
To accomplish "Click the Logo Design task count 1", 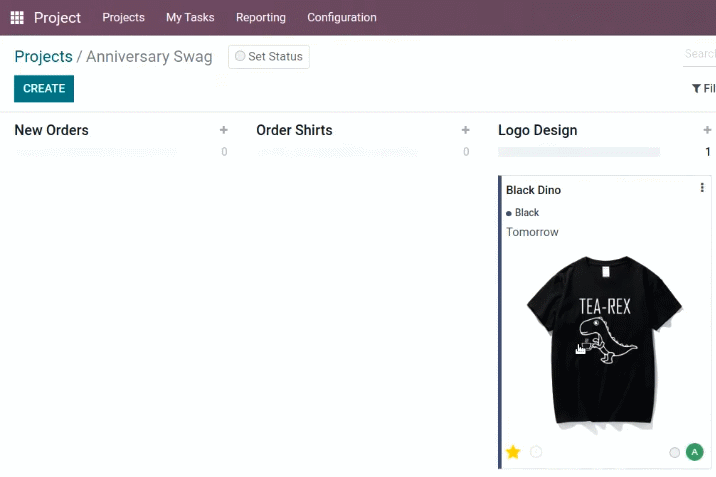I will pyautogui.click(x=708, y=152).
